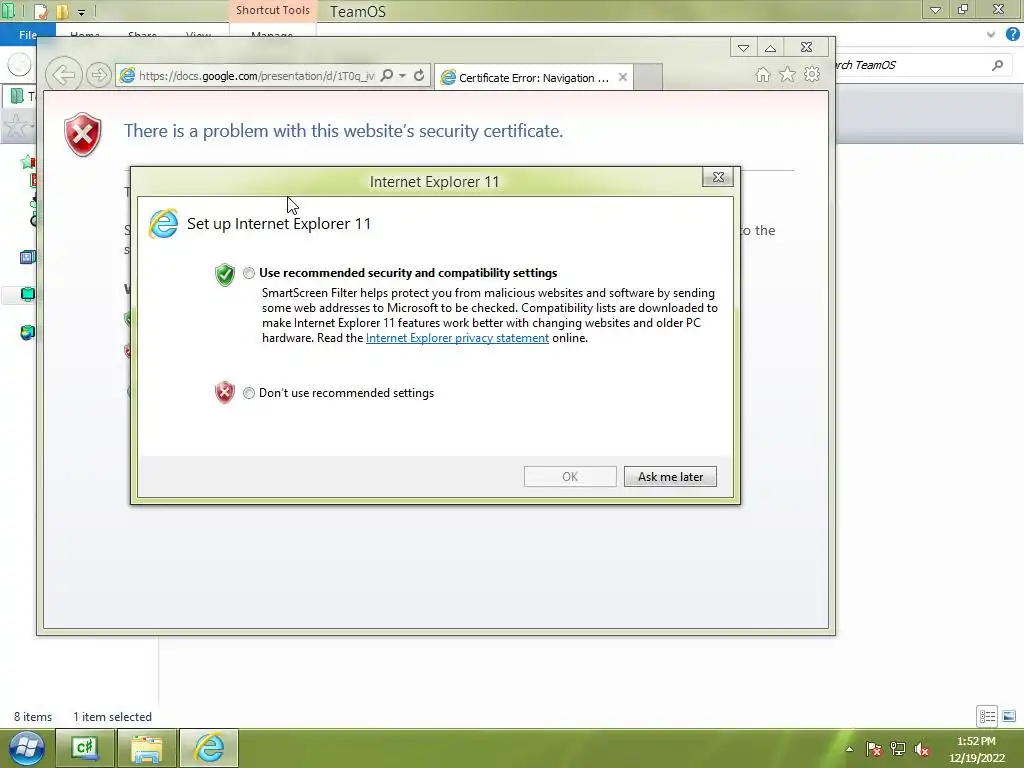This screenshot has height=768, width=1024.
Task: Click the Ask me later button
Action: pos(670,477)
